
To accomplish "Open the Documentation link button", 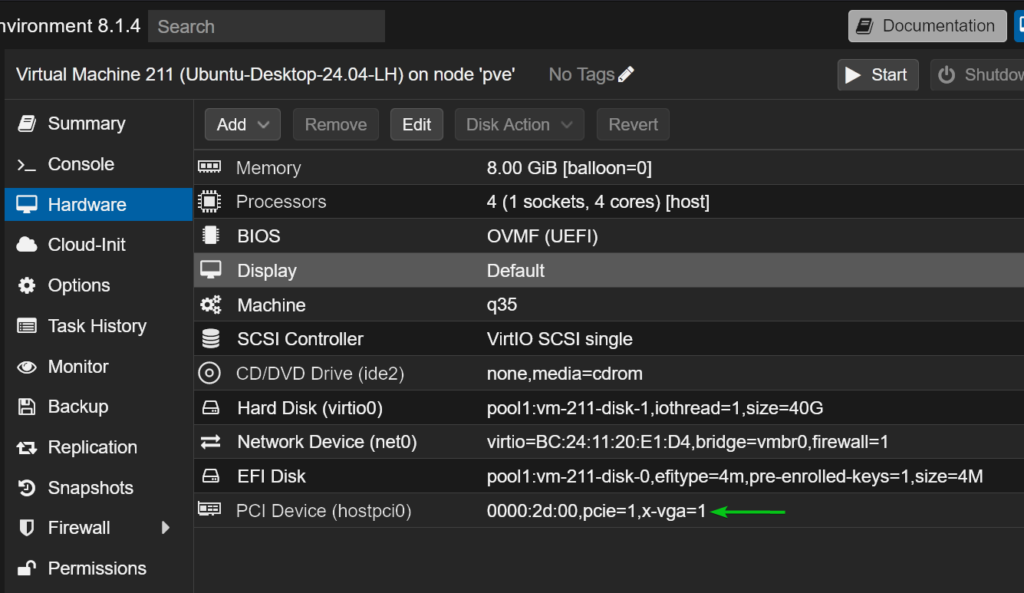I will point(927,26).
